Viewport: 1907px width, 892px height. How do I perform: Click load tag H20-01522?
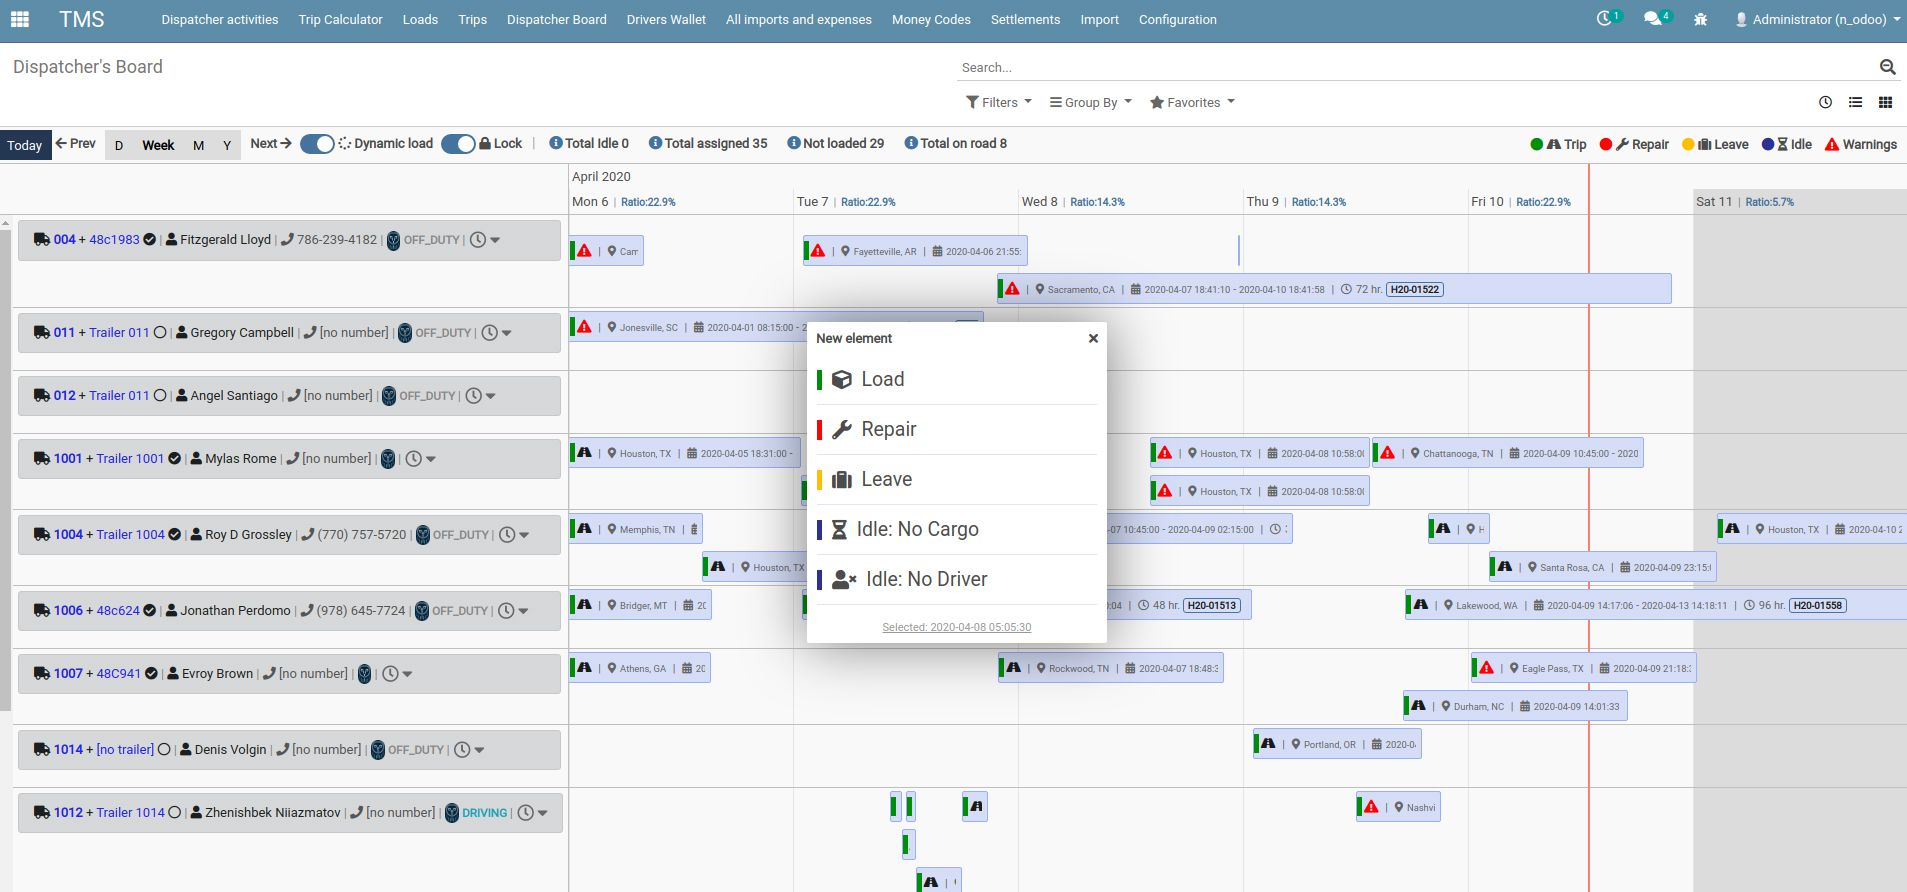1414,290
